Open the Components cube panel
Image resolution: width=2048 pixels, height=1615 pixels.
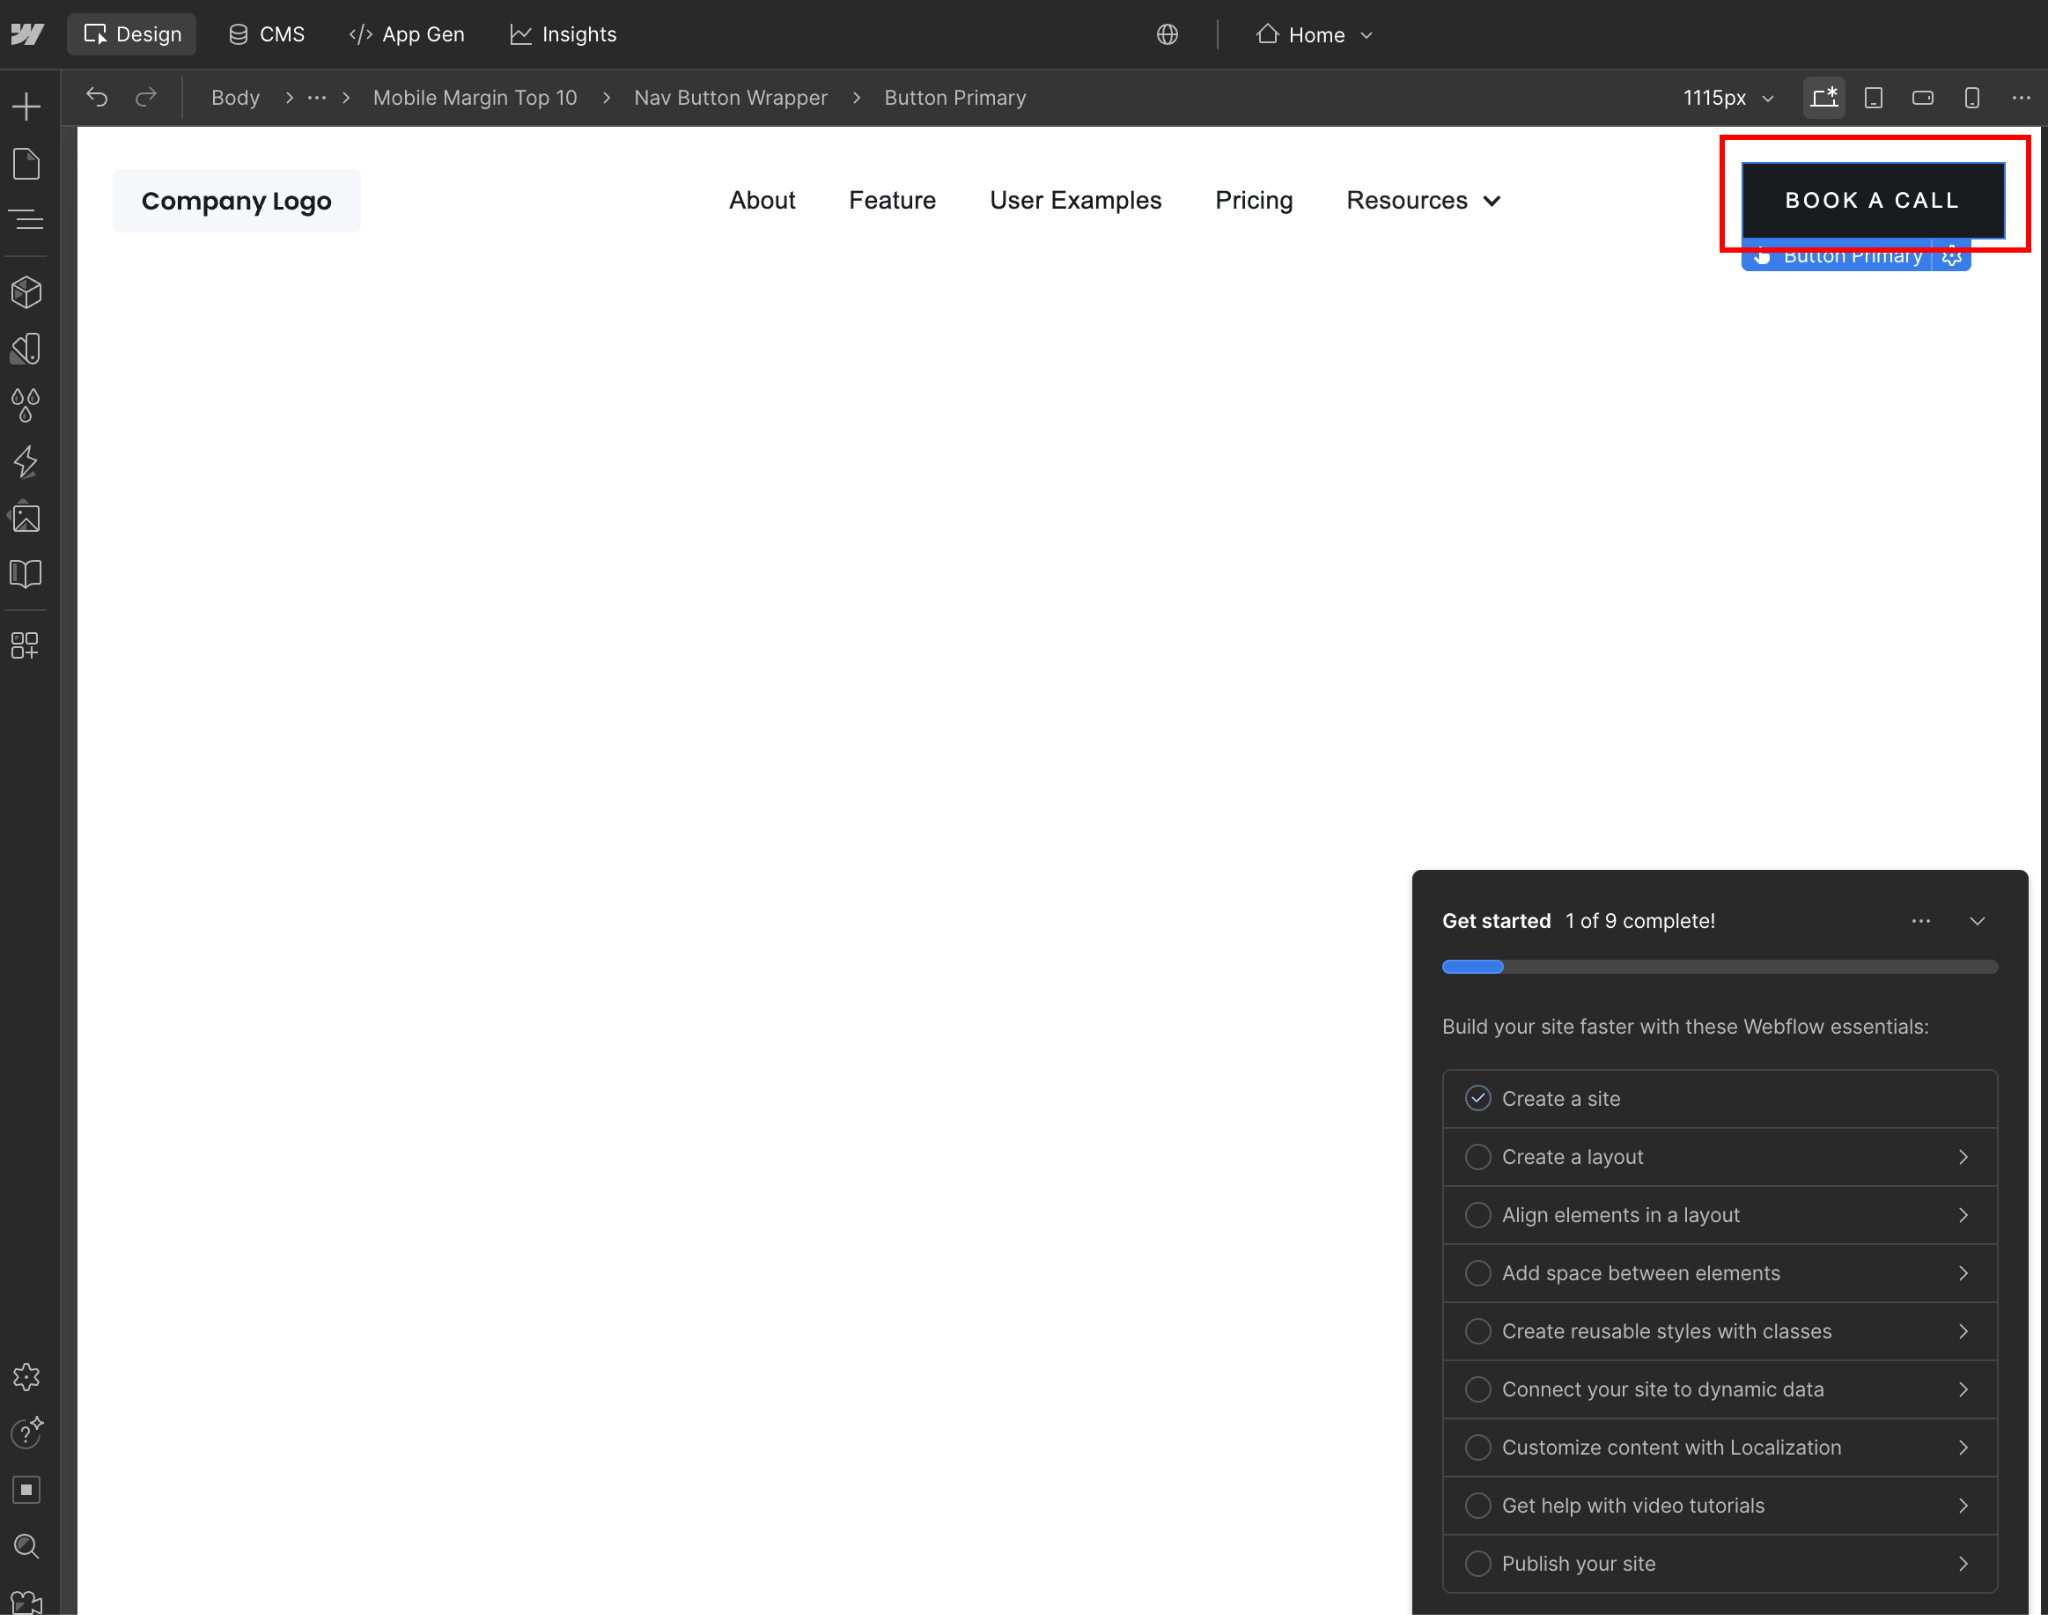(27, 292)
